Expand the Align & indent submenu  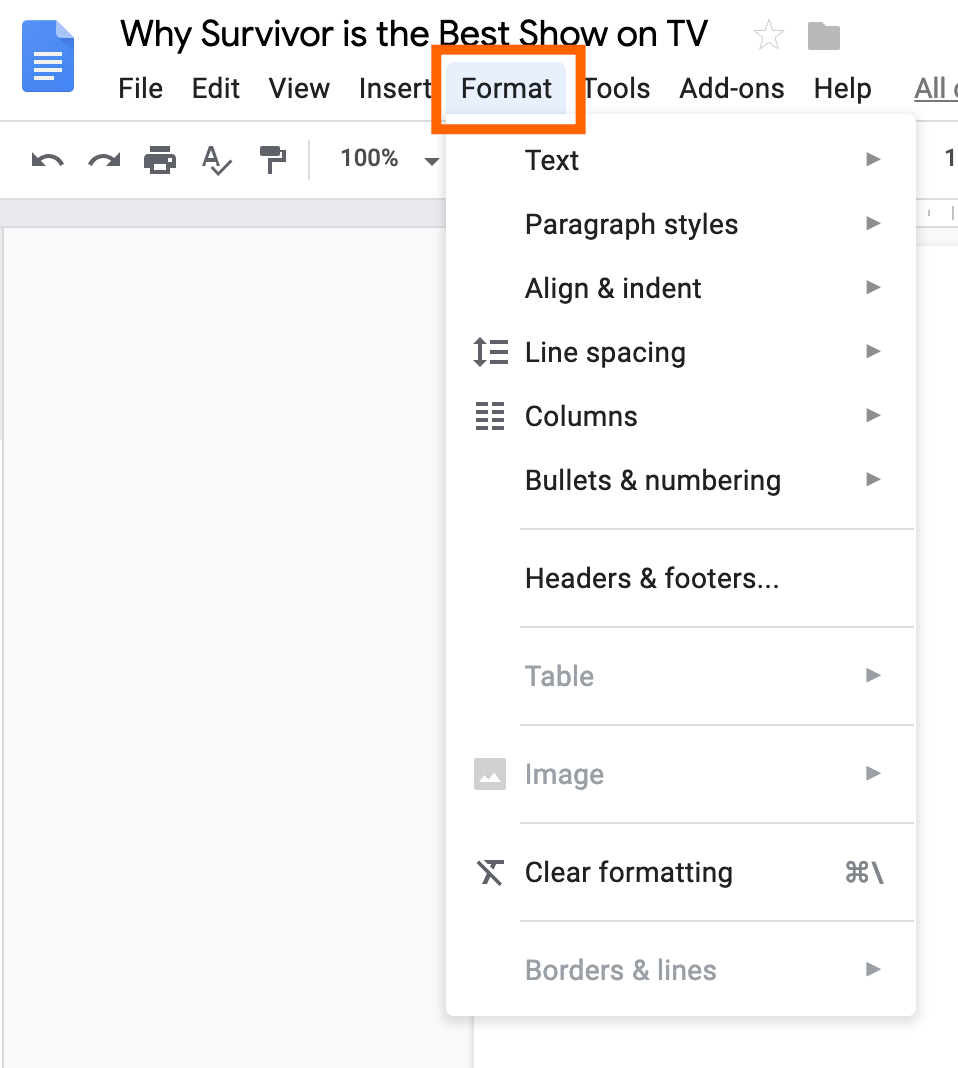pos(681,288)
